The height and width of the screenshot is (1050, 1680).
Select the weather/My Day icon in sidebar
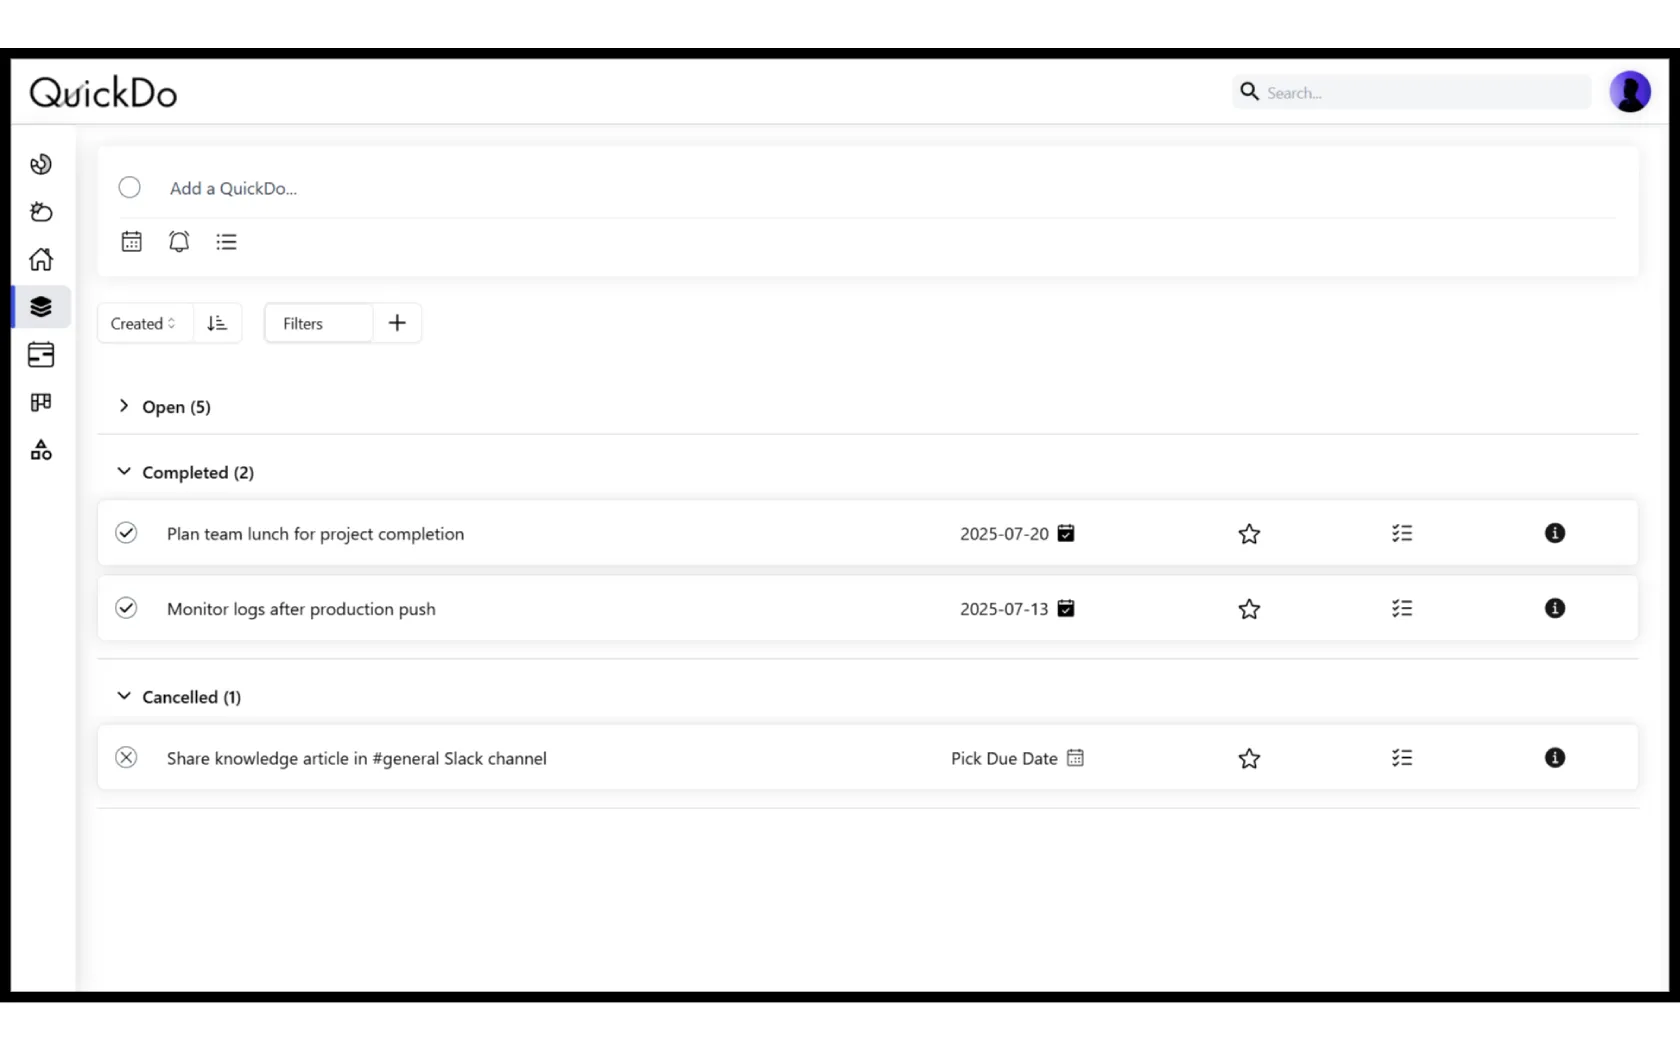click(41, 211)
